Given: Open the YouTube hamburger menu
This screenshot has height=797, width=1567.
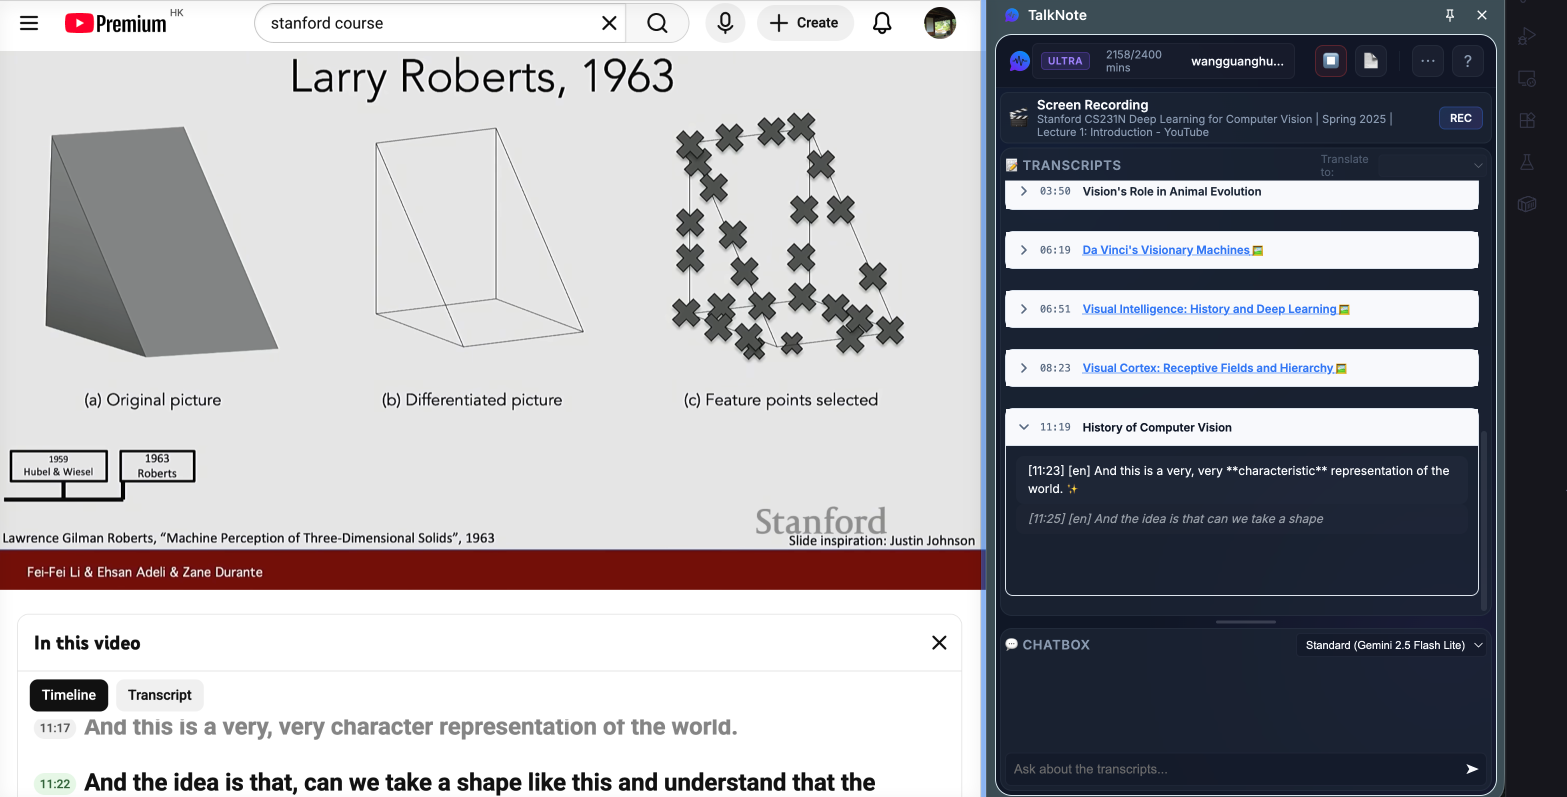Looking at the screenshot, I should pos(28,22).
